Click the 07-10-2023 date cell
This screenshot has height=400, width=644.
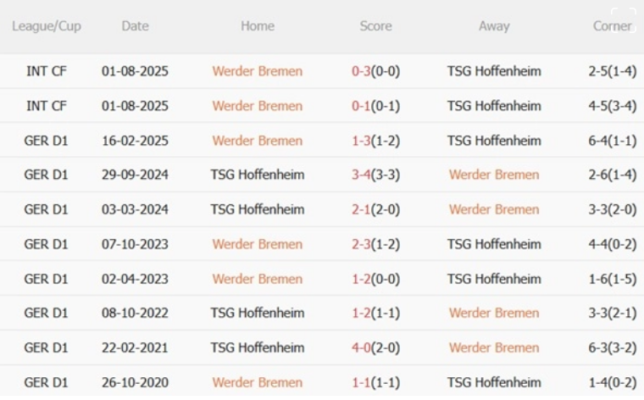point(135,244)
